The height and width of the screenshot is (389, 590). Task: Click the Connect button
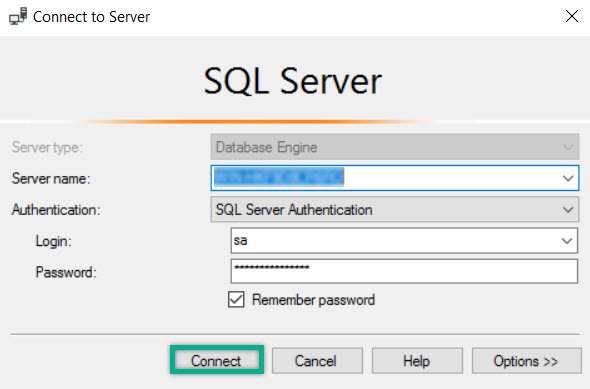pyautogui.click(x=217, y=360)
